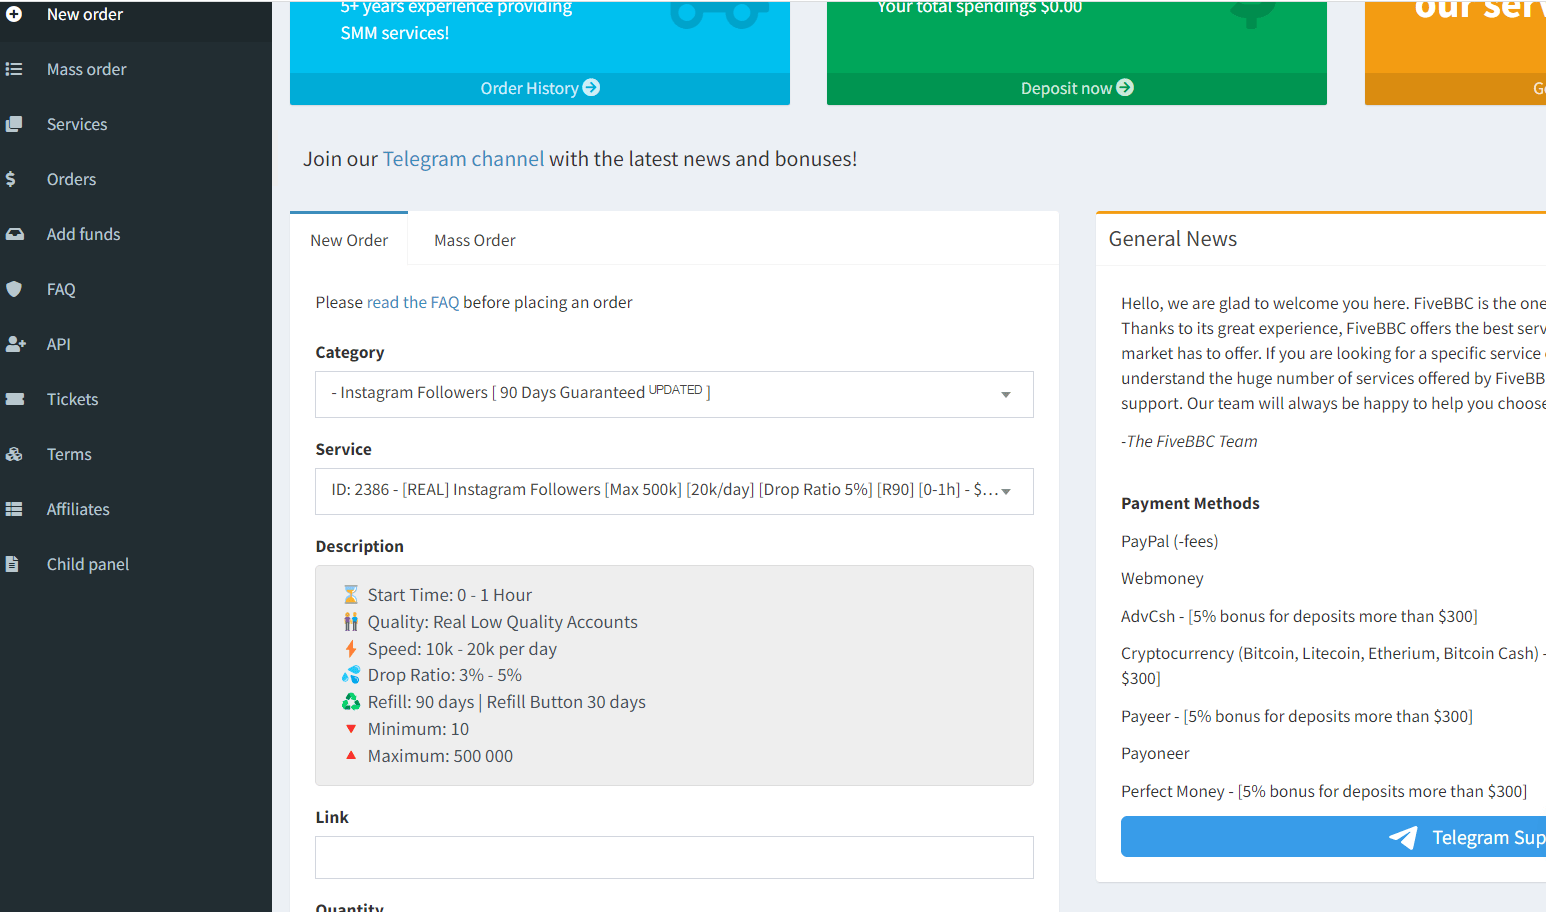Click the Order History button
The height and width of the screenshot is (912, 1546).
[x=539, y=88]
